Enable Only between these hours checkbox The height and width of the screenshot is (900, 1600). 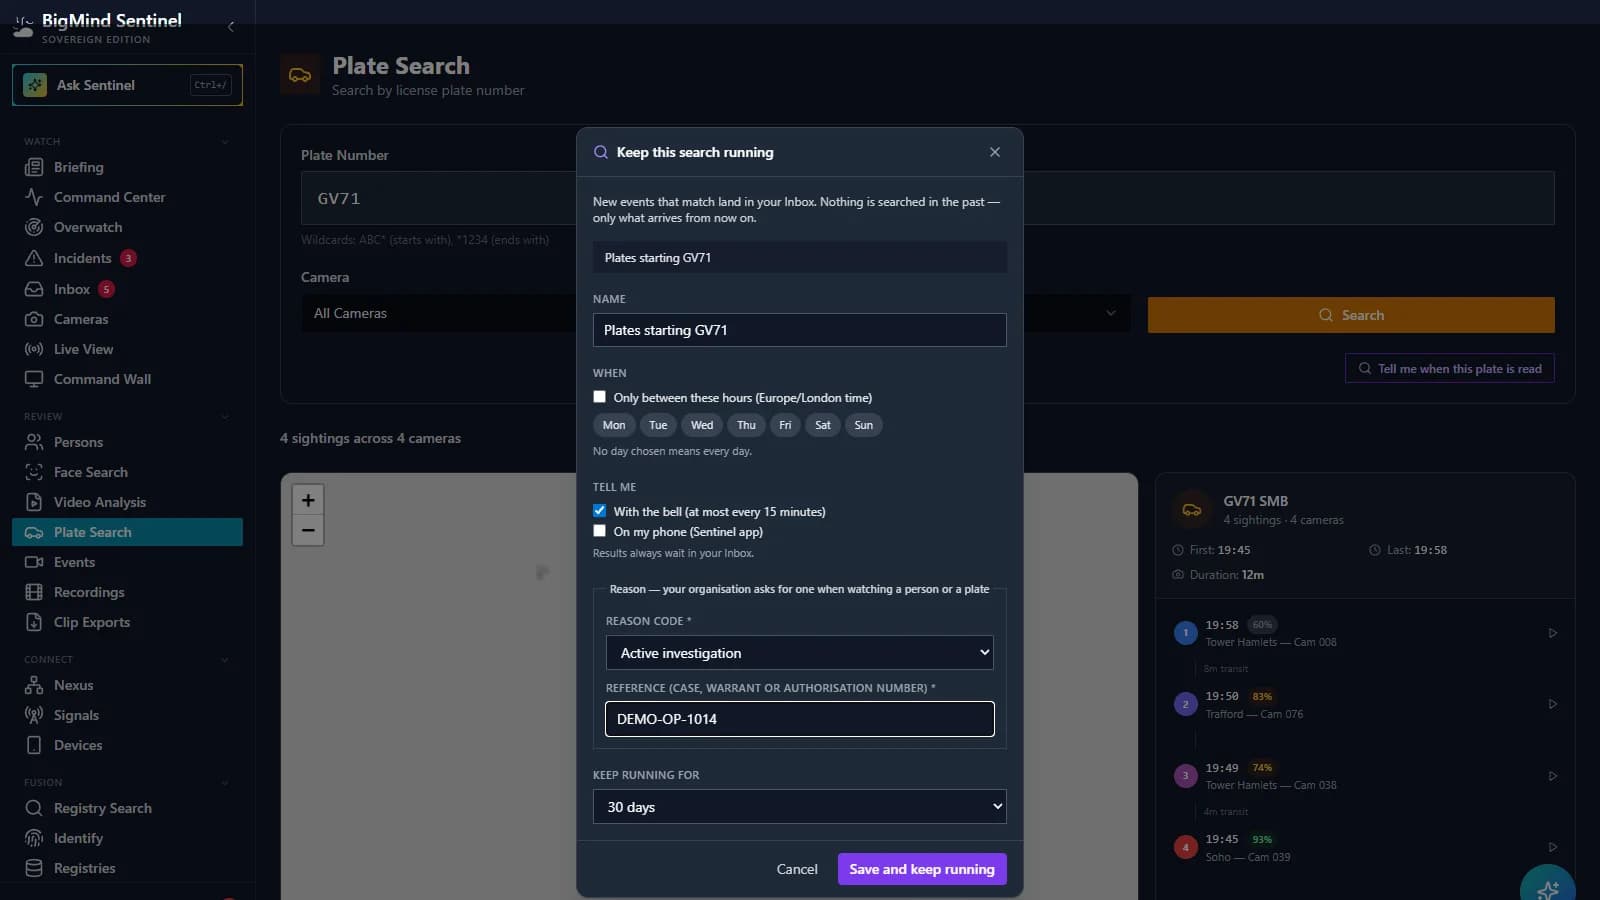tap(600, 397)
